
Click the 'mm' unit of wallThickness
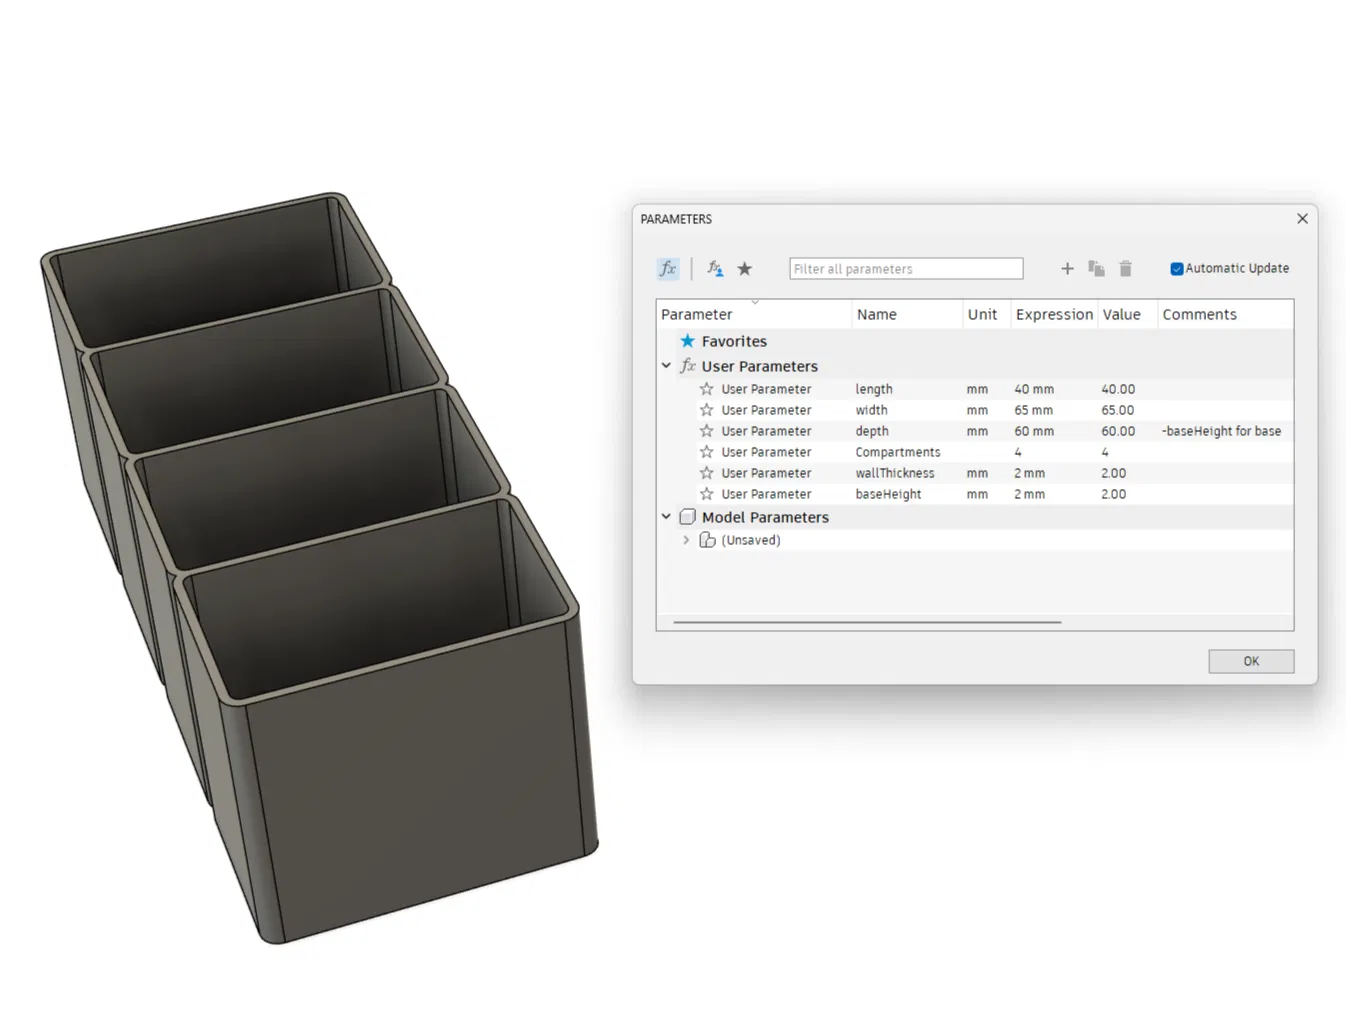tap(977, 473)
